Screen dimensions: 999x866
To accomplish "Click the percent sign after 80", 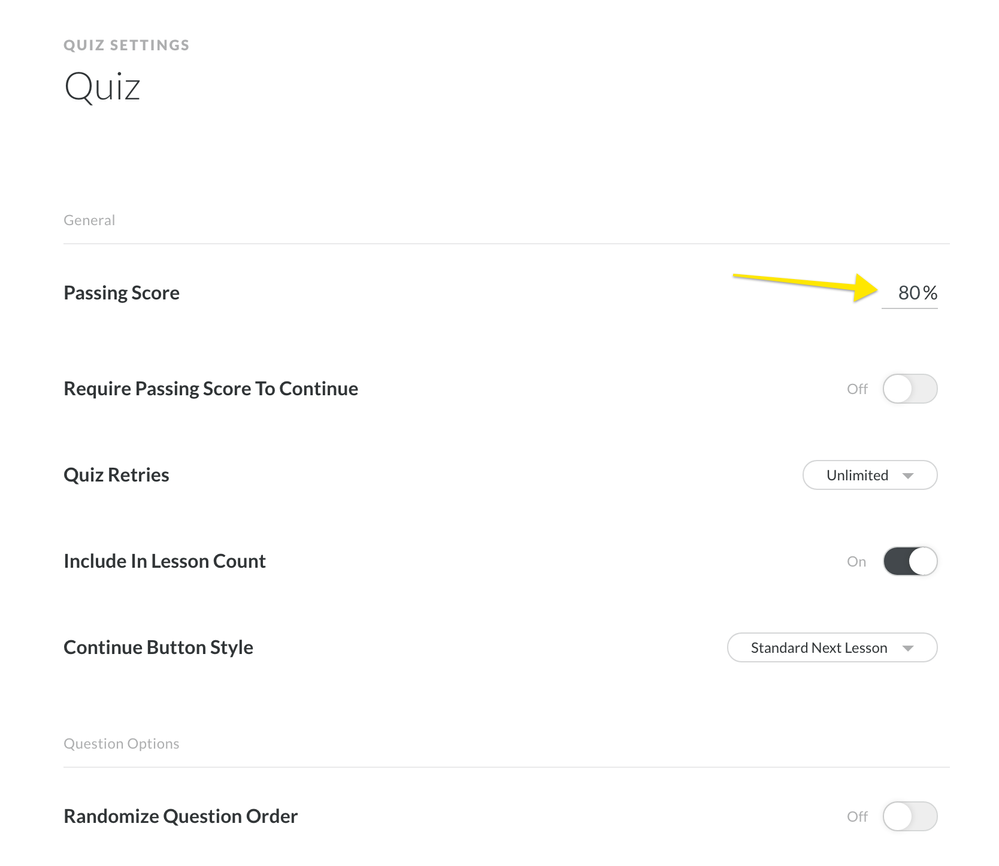I will pos(930,293).
